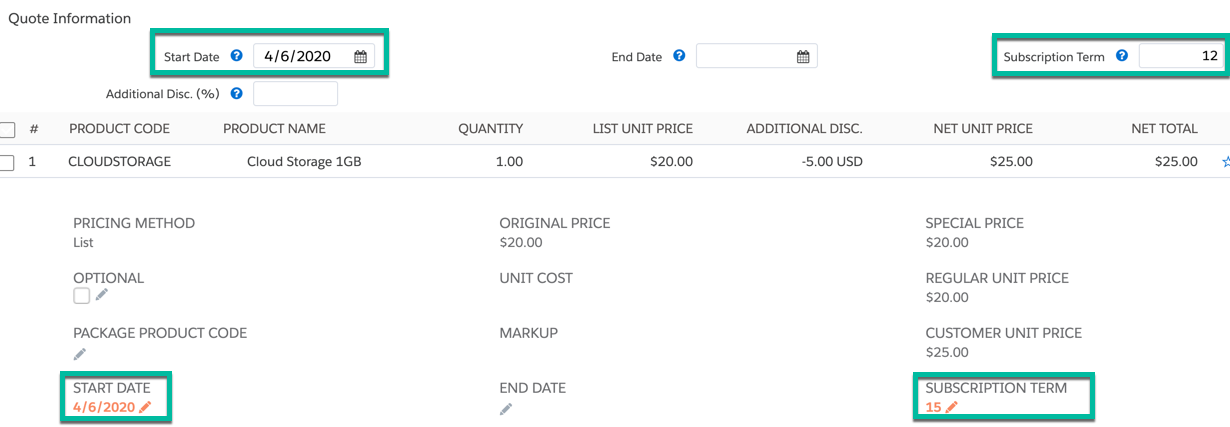Edit Package Product Code with pencil icon
This screenshot has height=427, width=1230.
80,354
